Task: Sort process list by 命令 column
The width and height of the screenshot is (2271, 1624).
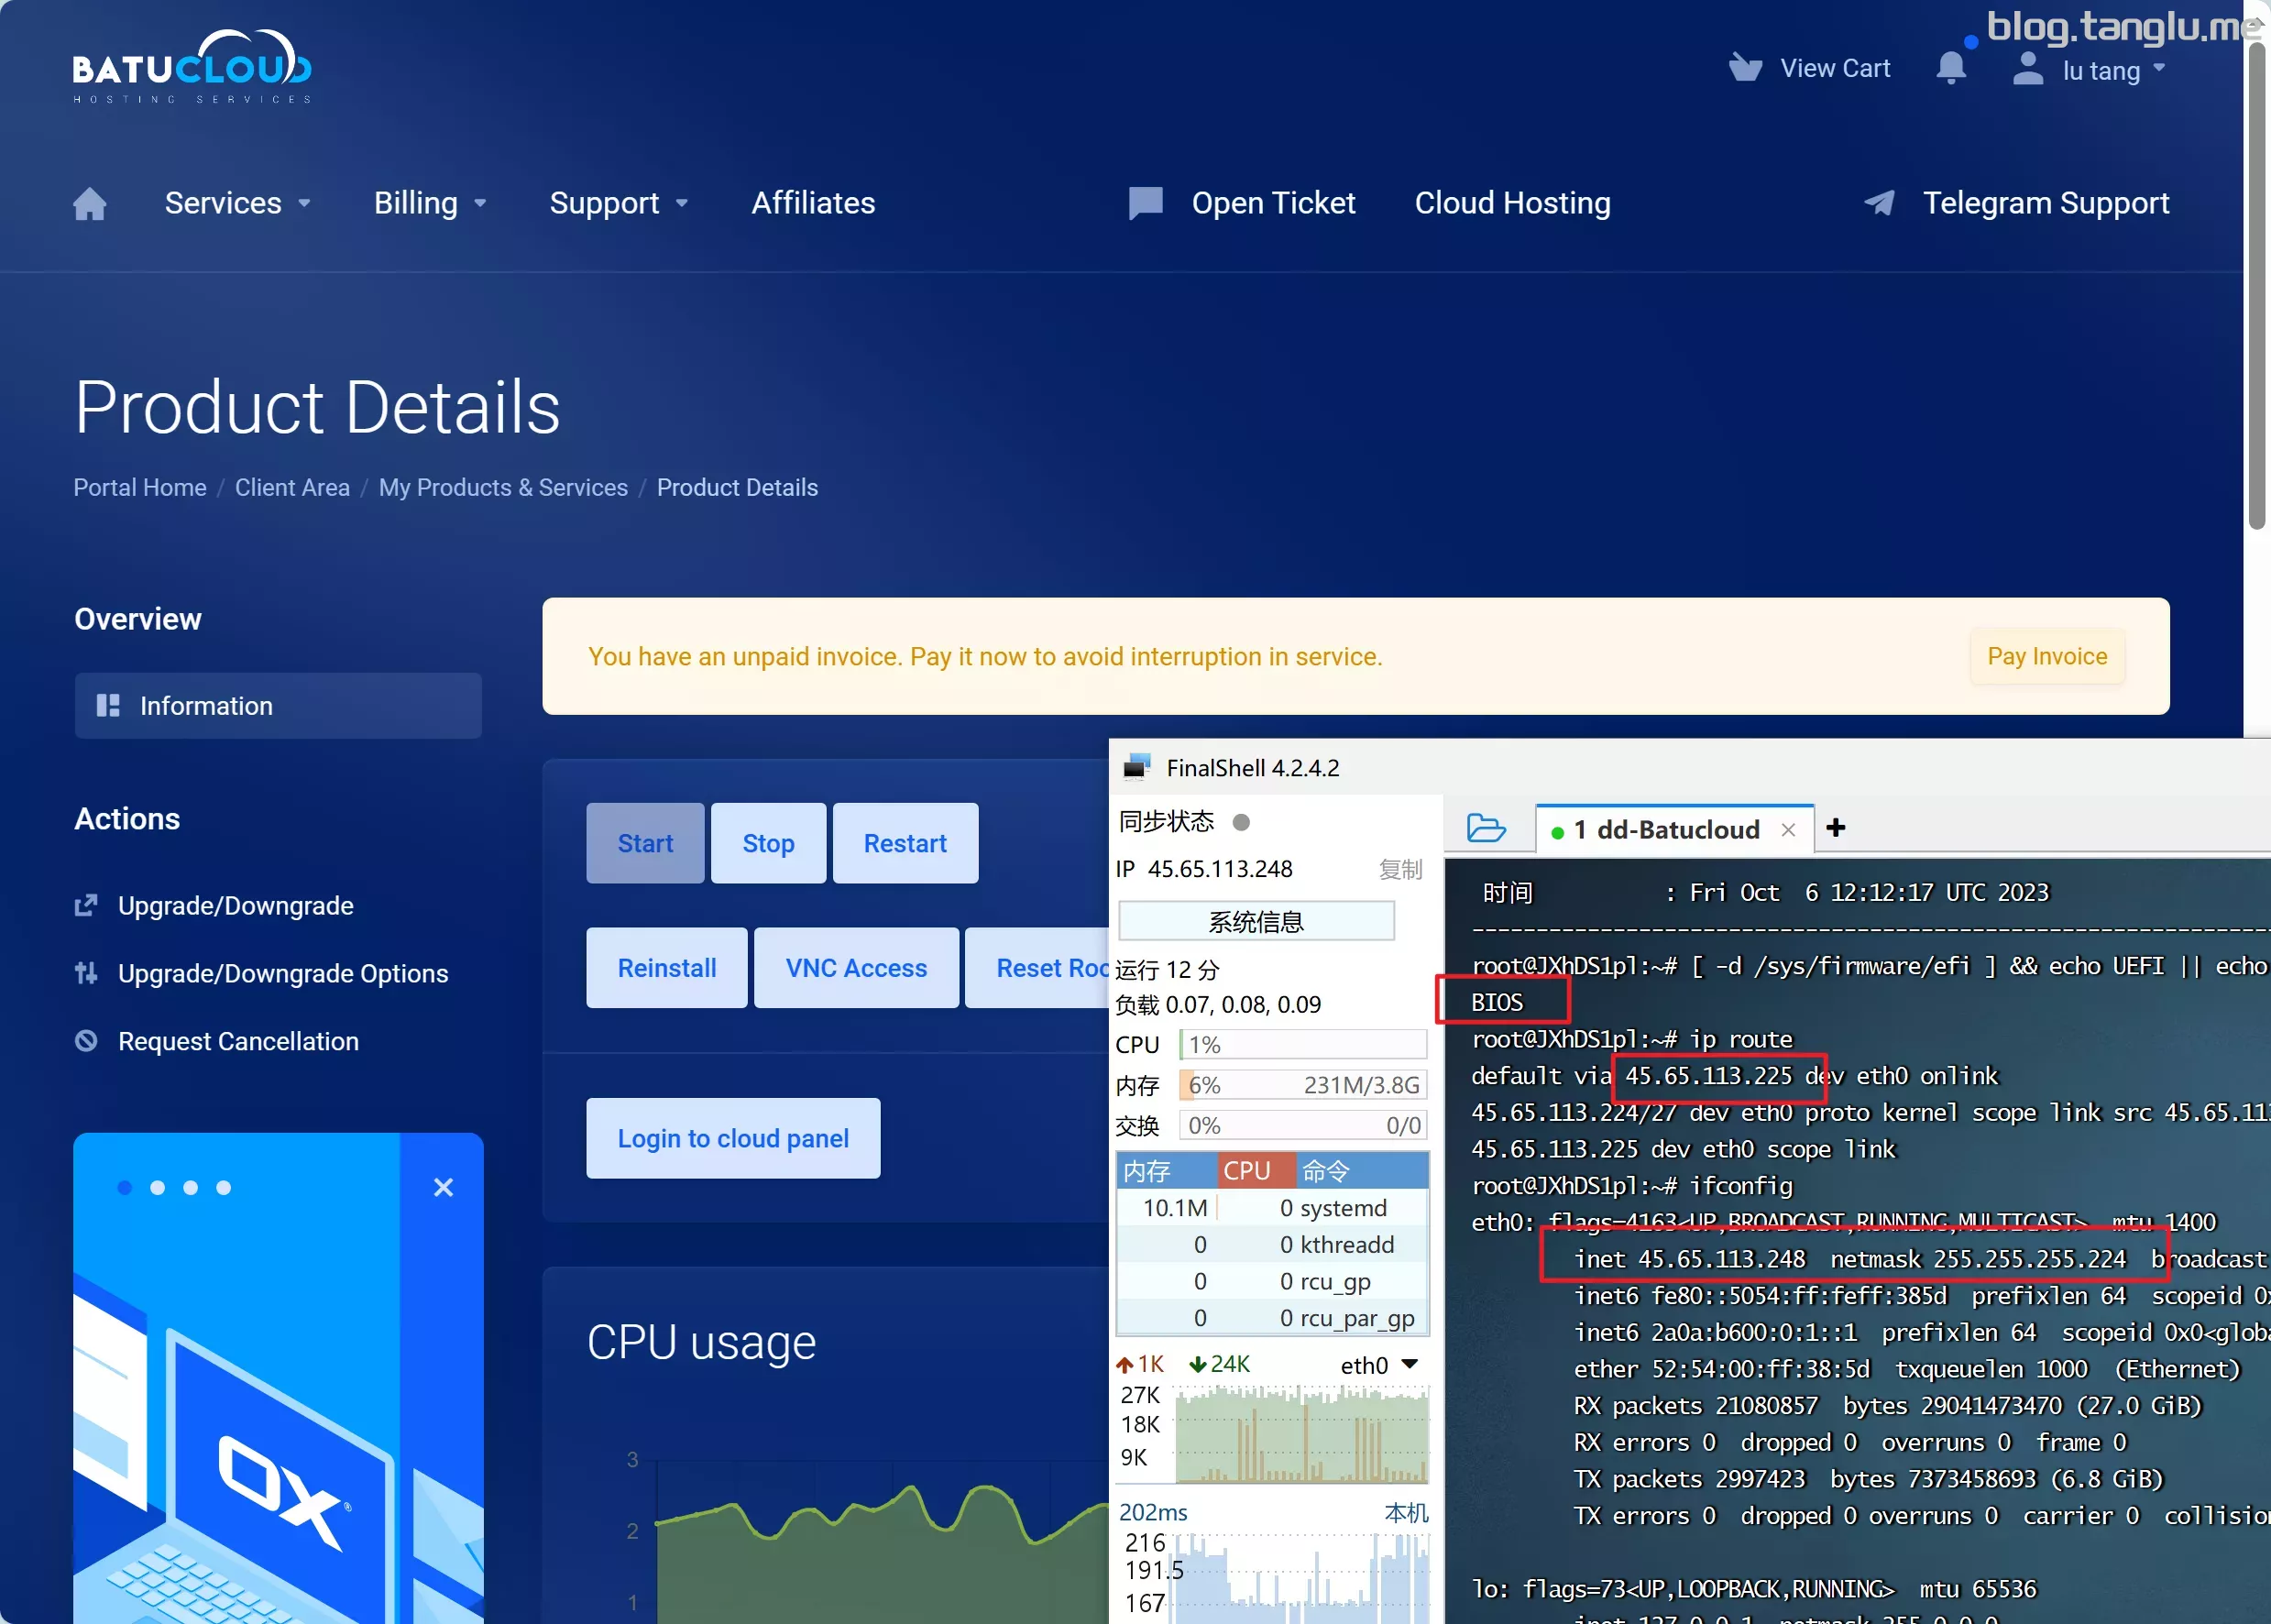Action: coord(1363,1170)
